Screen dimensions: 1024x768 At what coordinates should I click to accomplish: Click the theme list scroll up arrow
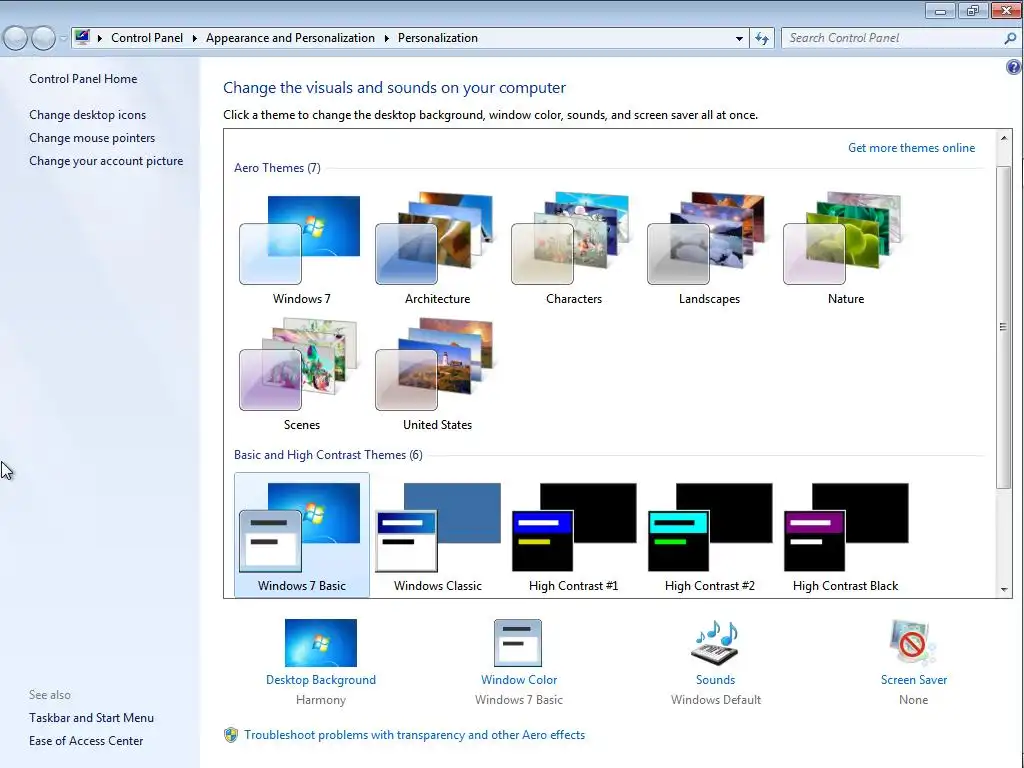(1004, 138)
